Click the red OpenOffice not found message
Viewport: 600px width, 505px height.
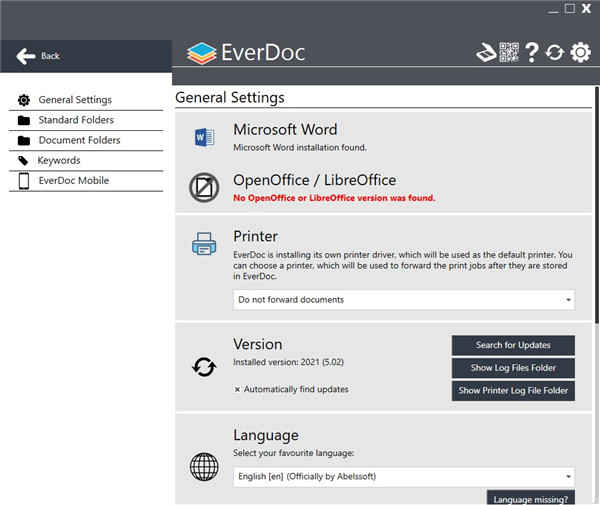click(334, 198)
